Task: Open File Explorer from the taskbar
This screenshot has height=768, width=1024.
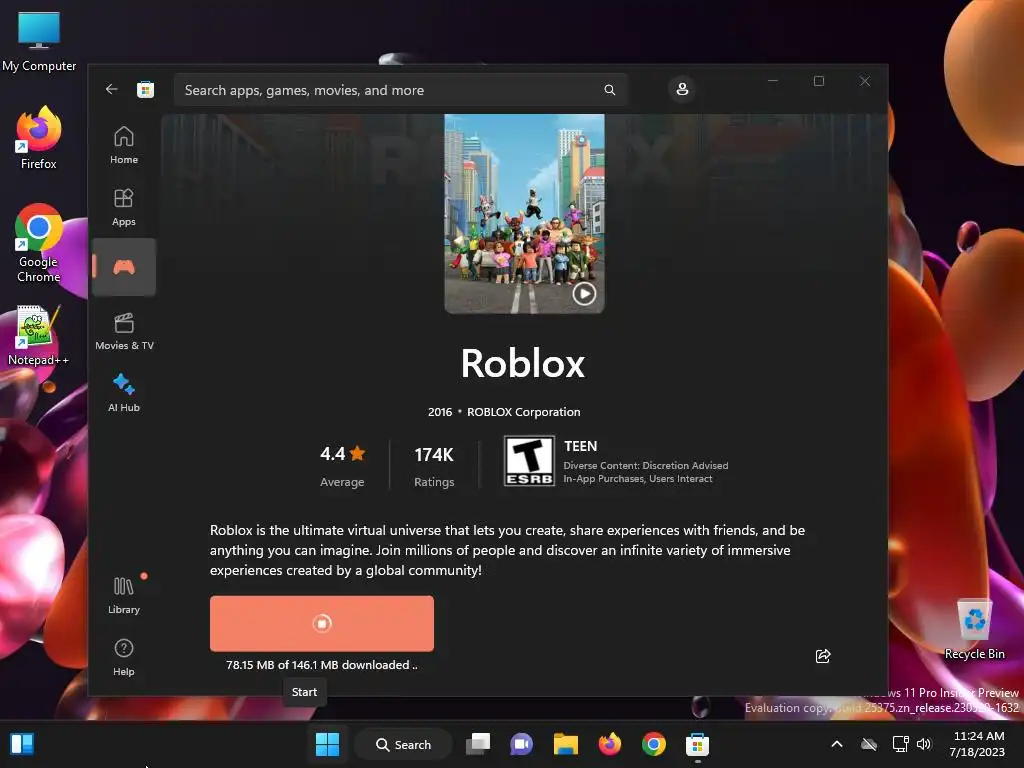Action: click(566, 744)
